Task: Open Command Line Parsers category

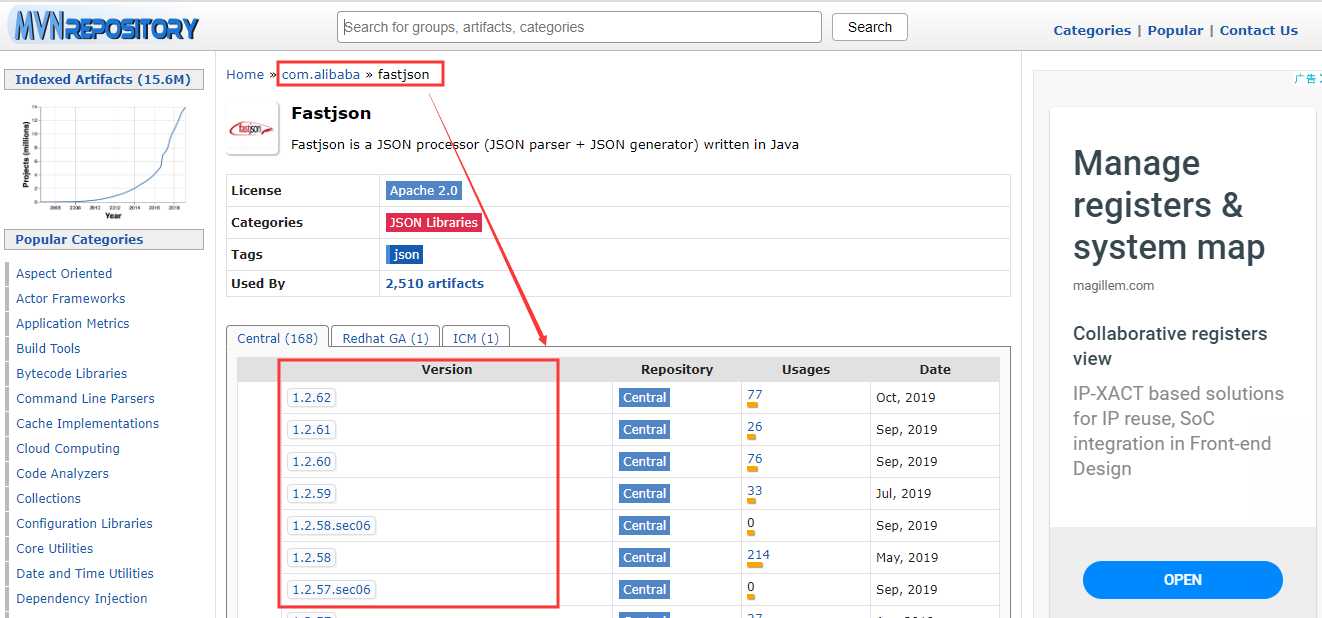Action: [x=85, y=398]
